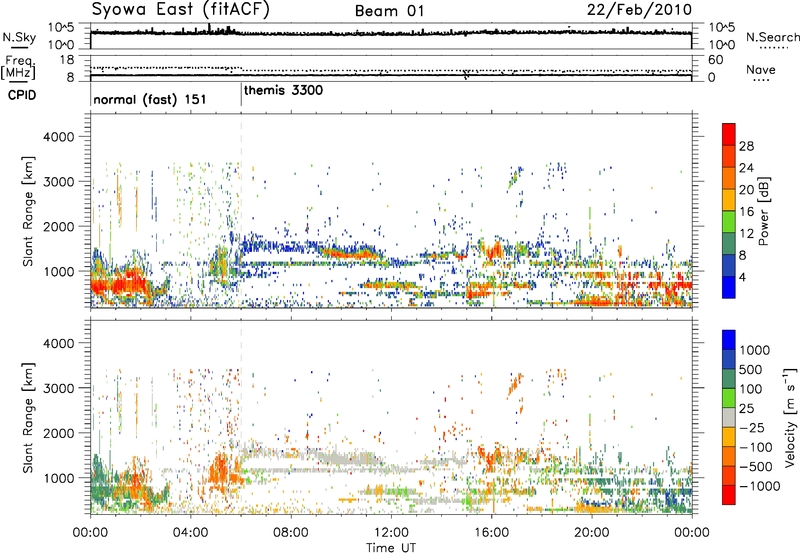Click the 'Freq. [MHz]' axis label
Image resolution: width=800 pixels, height=554 pixels.
click(x=18, y=67)
